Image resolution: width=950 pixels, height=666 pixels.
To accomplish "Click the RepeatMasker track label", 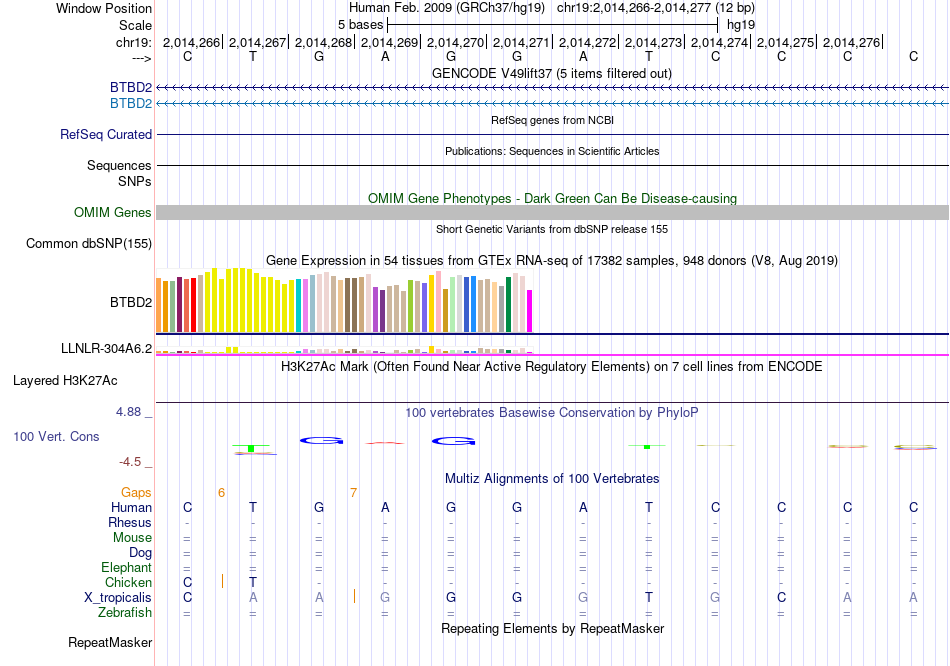I will pos(110,642).
